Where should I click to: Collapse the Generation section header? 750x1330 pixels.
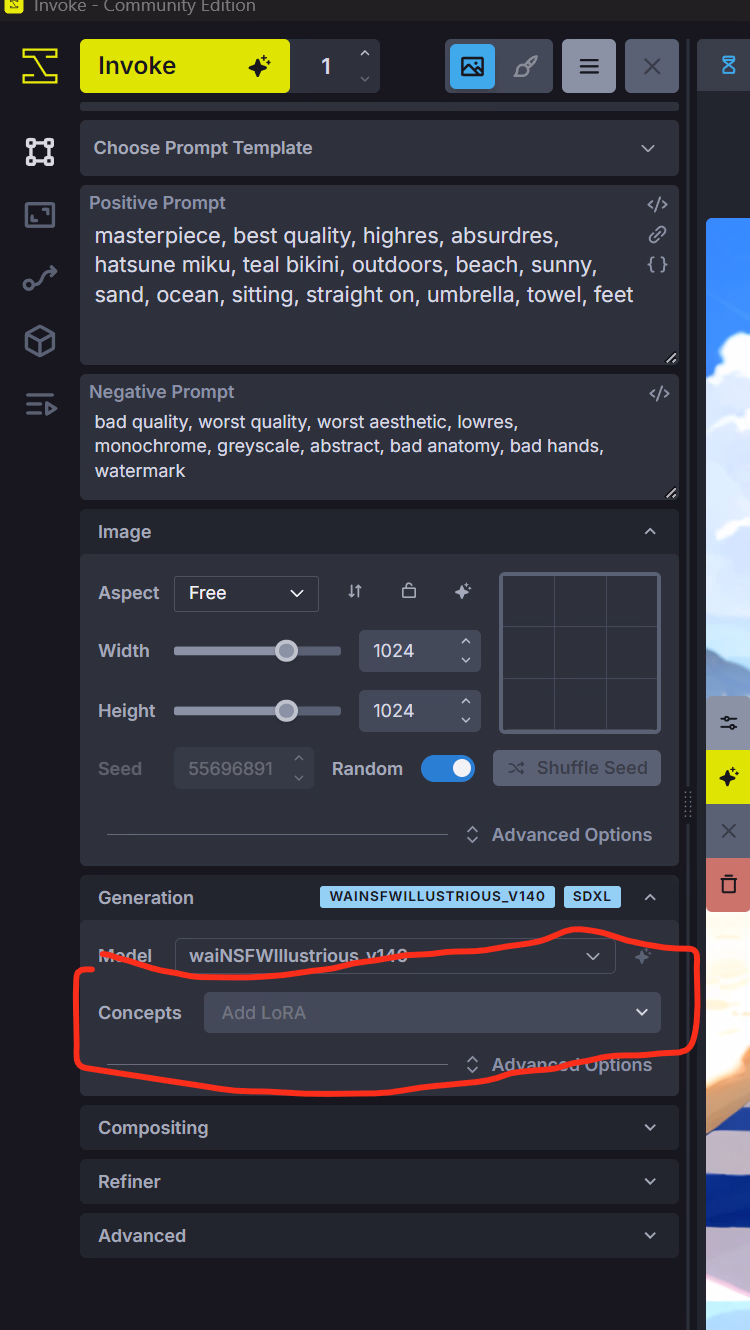point(379,898)
